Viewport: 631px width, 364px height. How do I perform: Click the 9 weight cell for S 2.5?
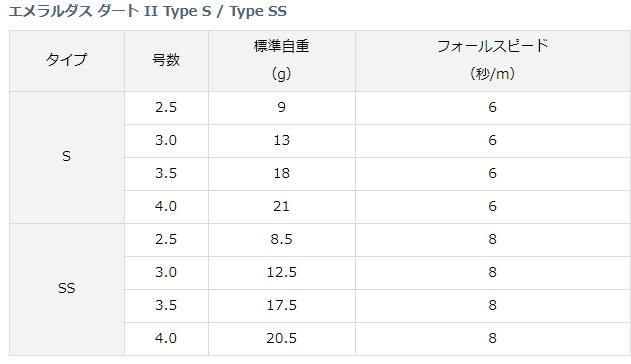point(282,108)
